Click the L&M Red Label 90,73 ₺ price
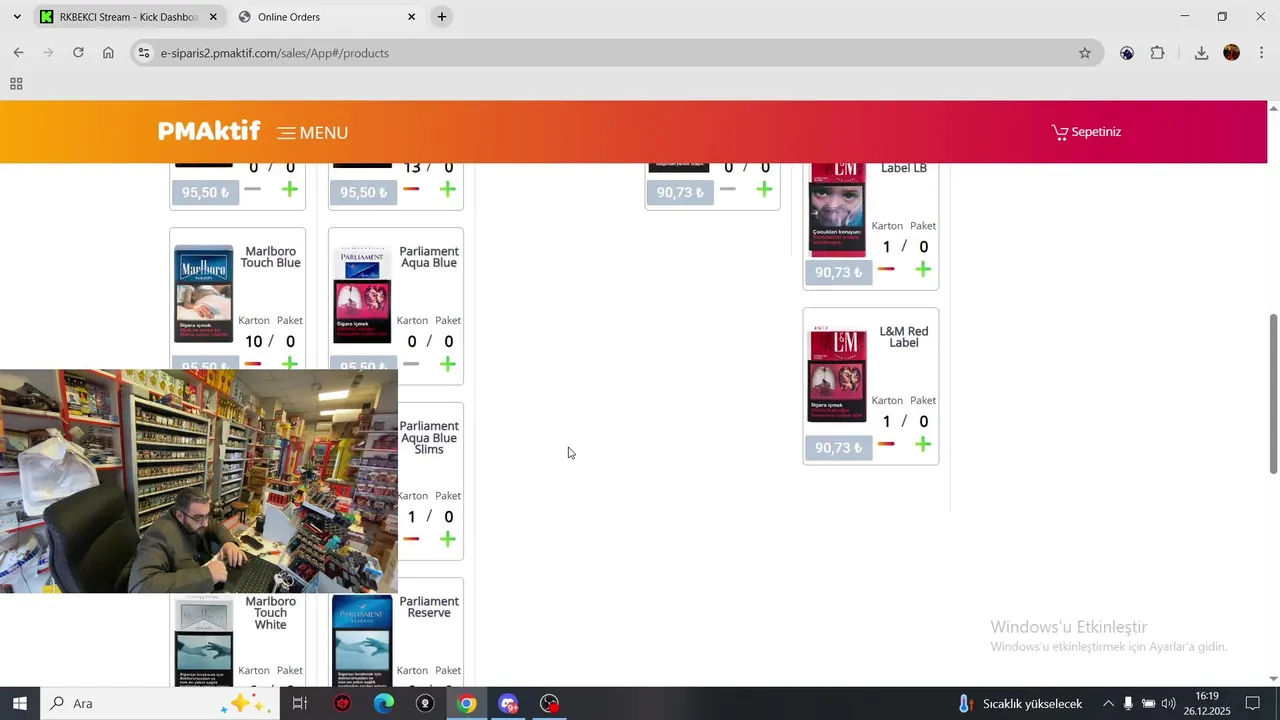 (838, 448)
